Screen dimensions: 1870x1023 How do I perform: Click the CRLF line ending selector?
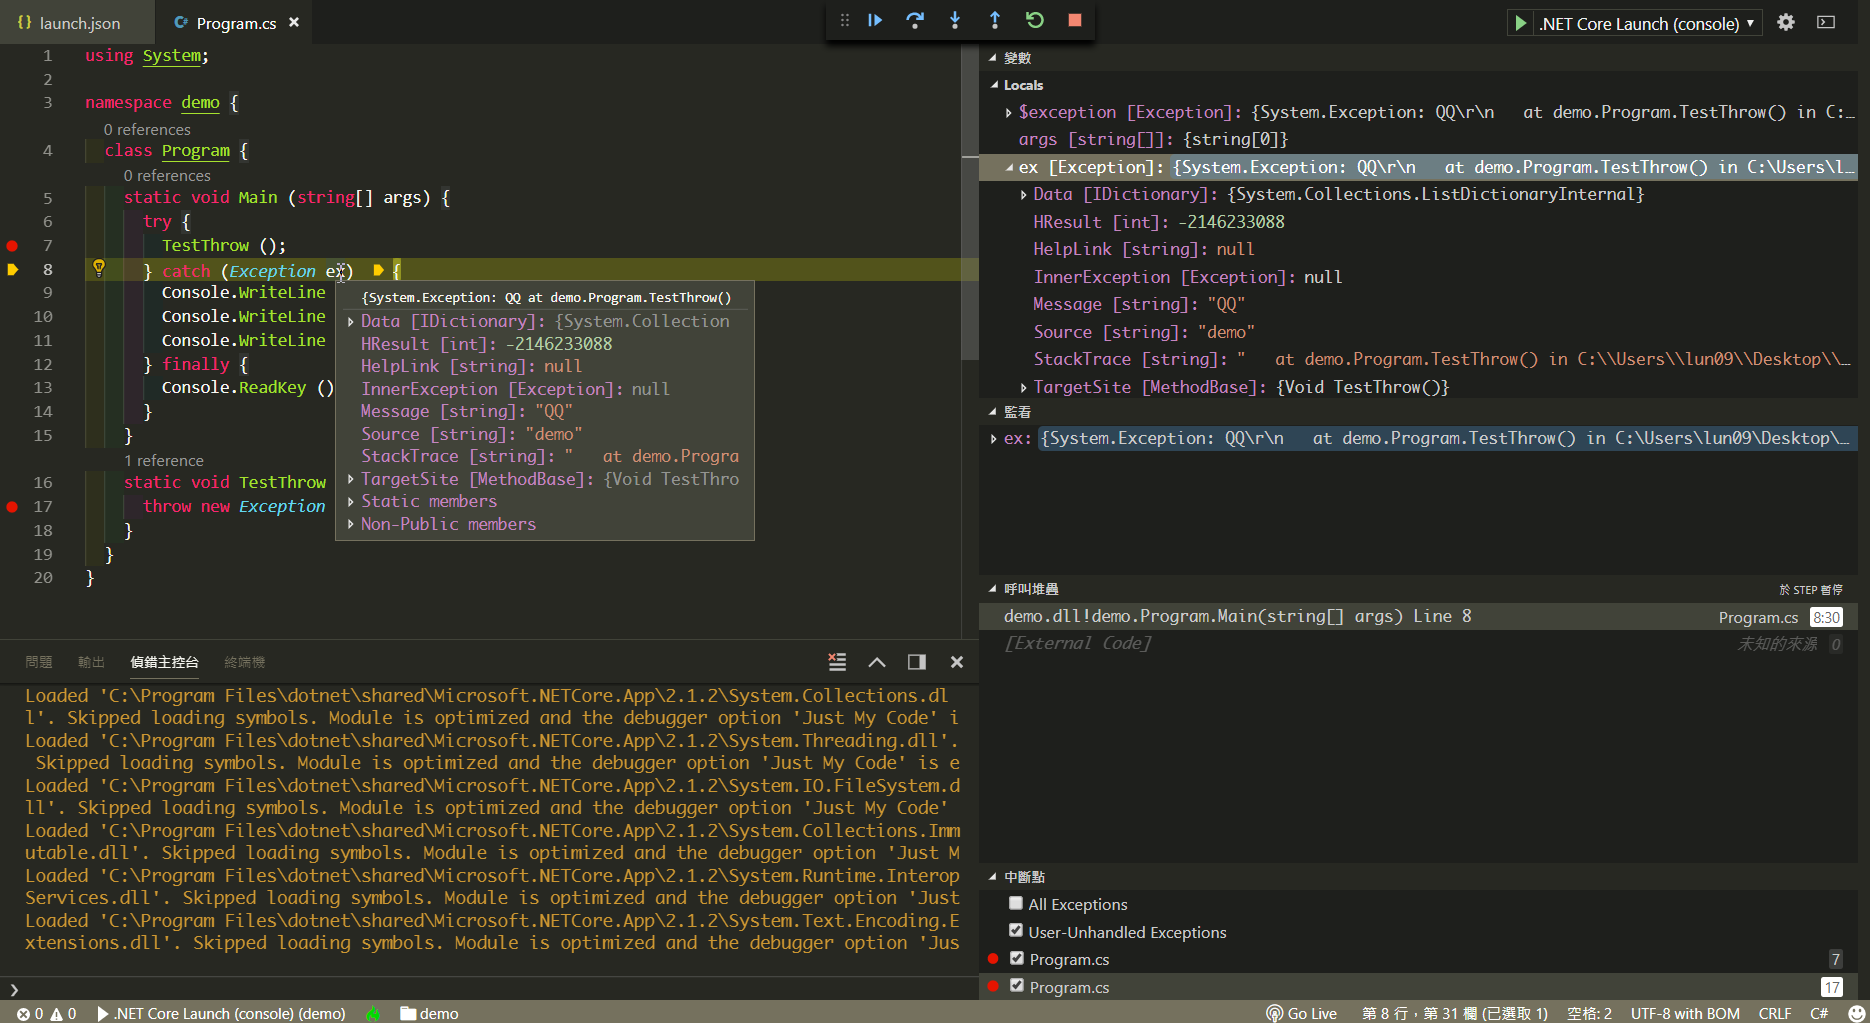click(1775, 1013)
